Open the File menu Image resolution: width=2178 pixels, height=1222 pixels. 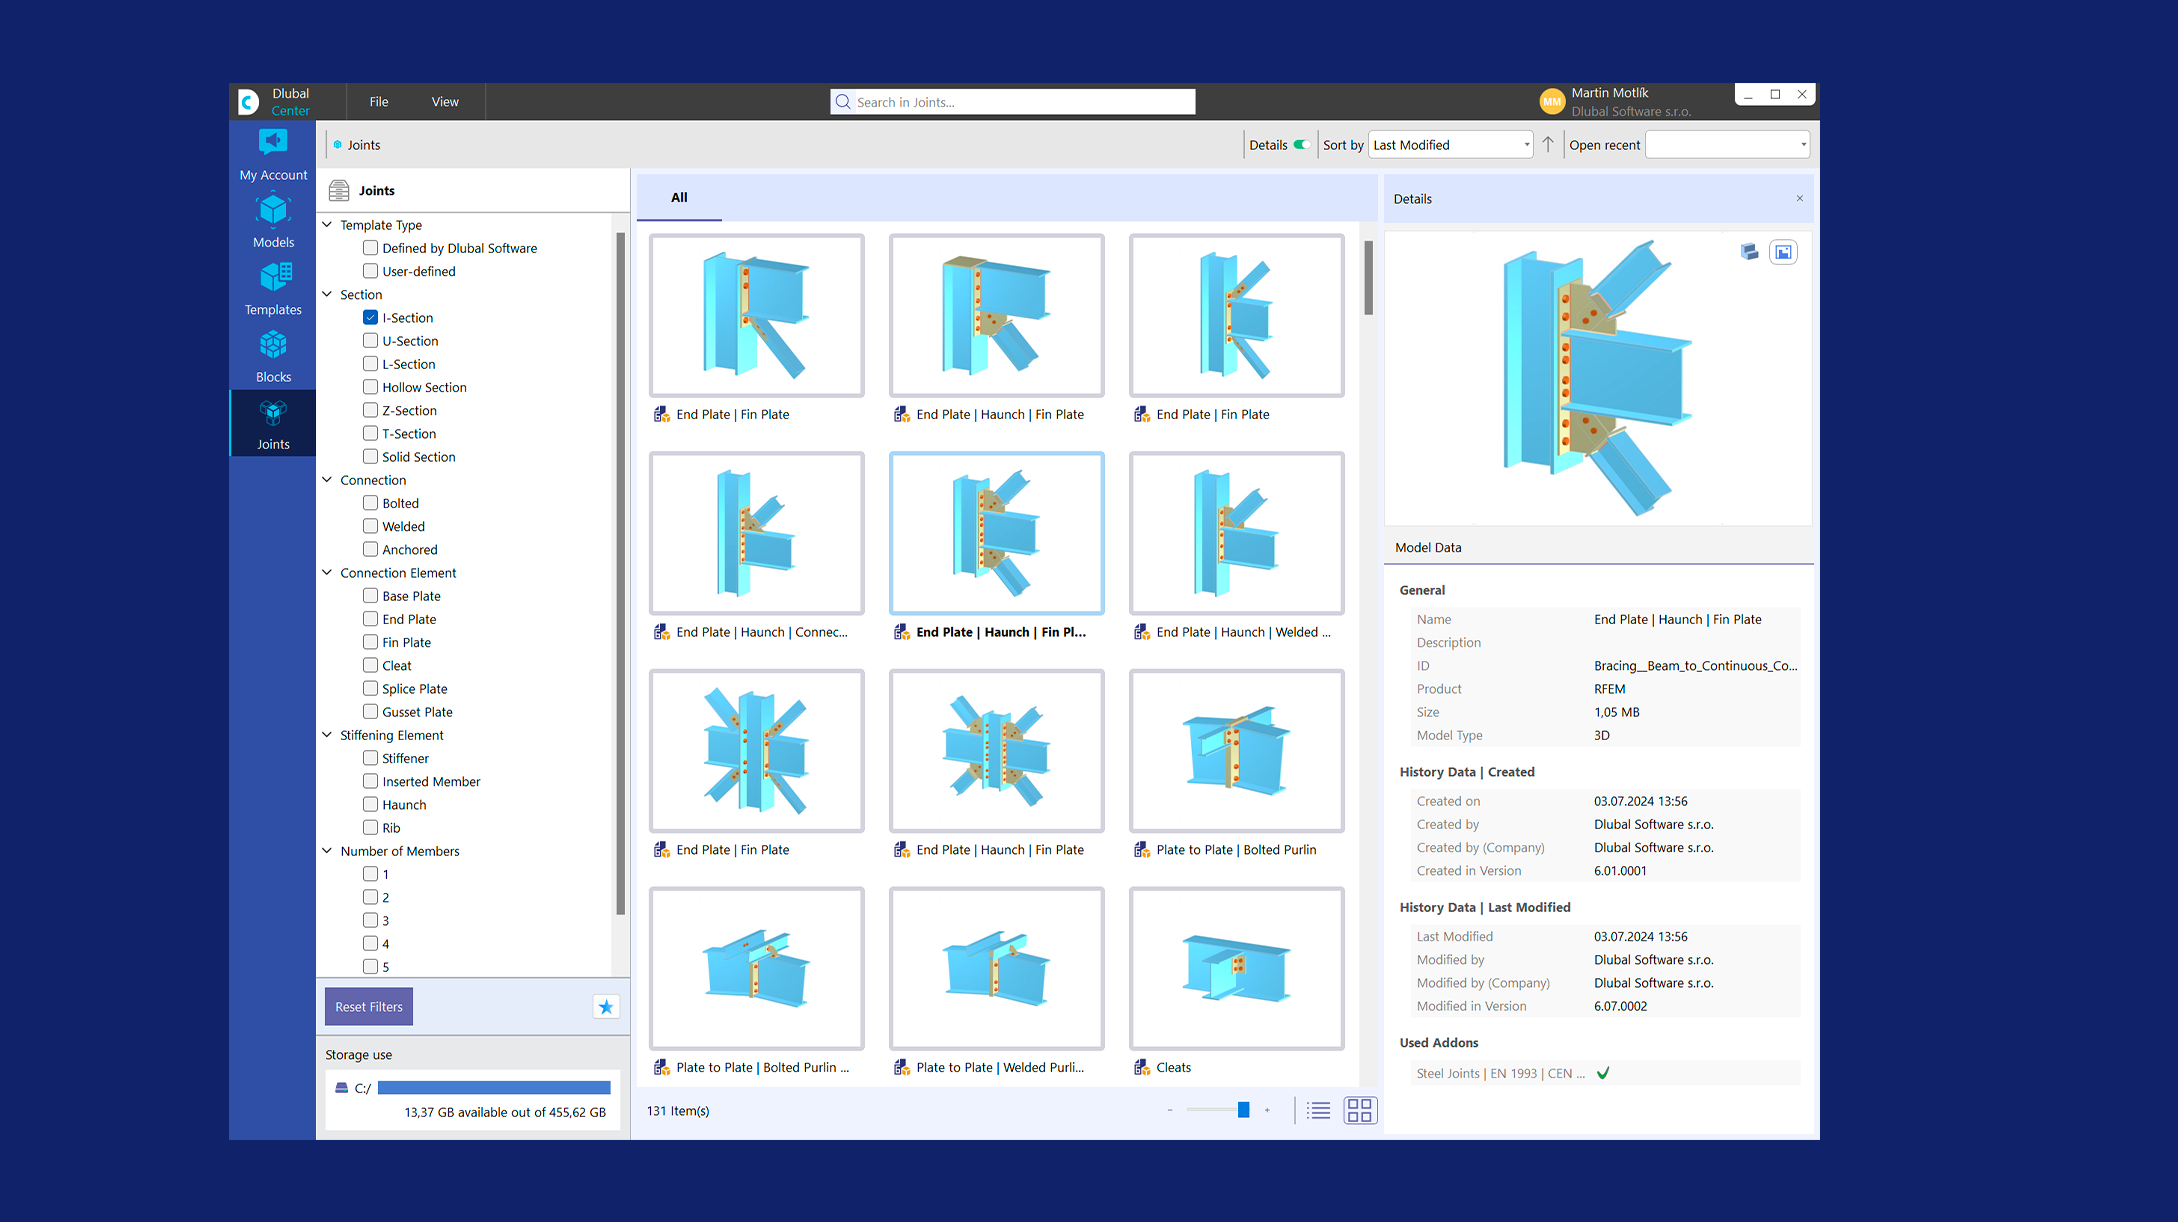point(379,102)
